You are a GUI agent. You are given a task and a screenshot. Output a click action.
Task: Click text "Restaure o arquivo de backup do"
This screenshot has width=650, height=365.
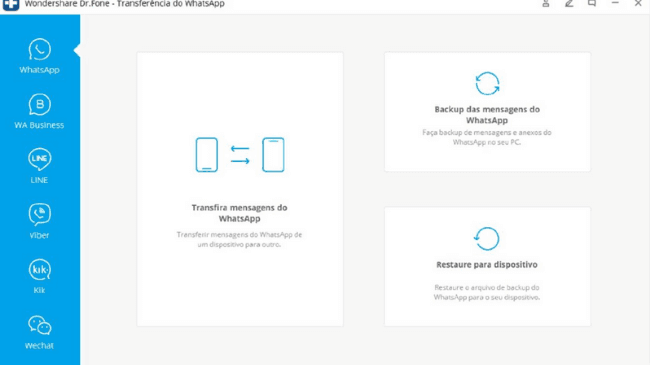point(487,287)
